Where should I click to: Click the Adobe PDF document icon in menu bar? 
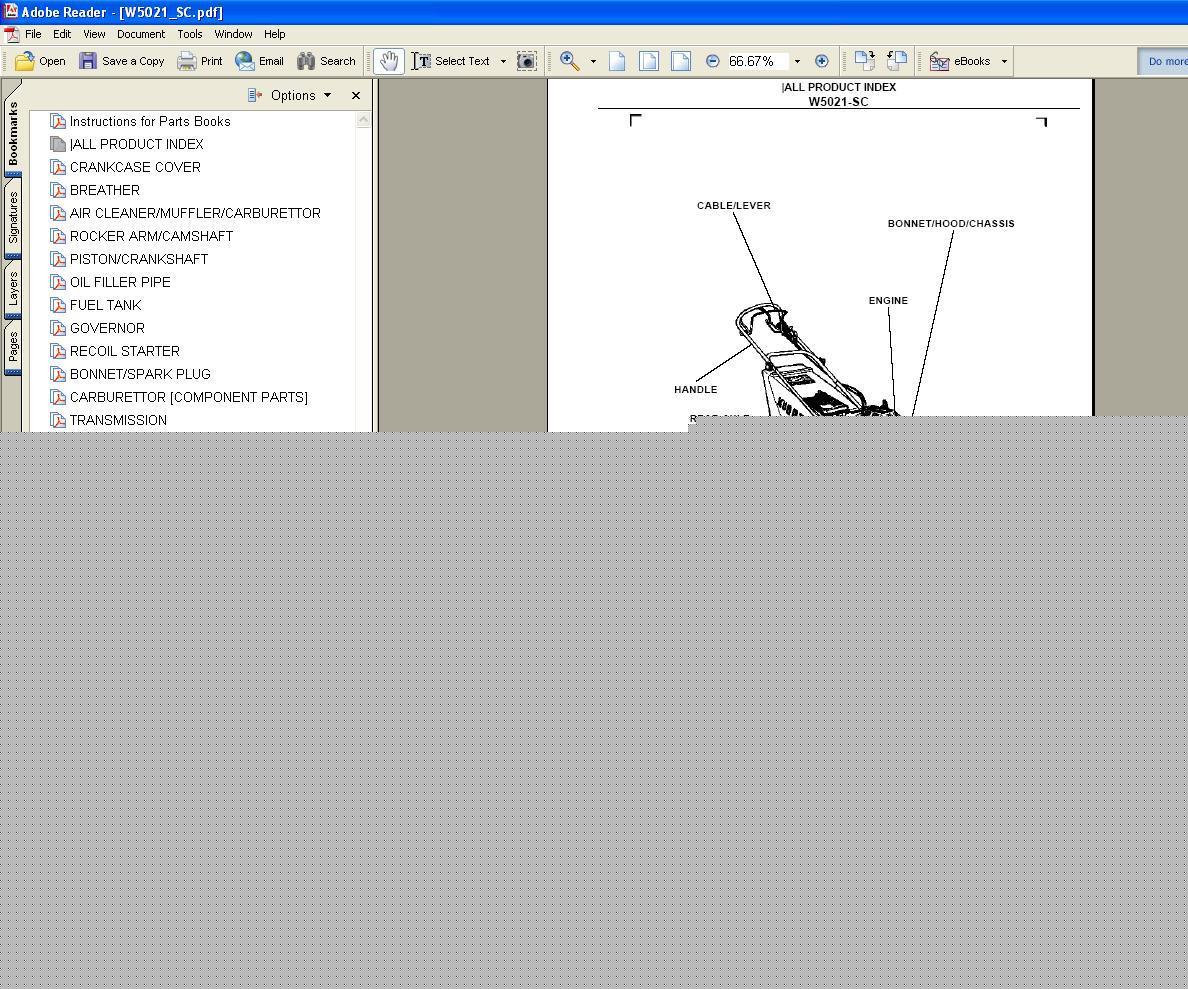point(11,35)
